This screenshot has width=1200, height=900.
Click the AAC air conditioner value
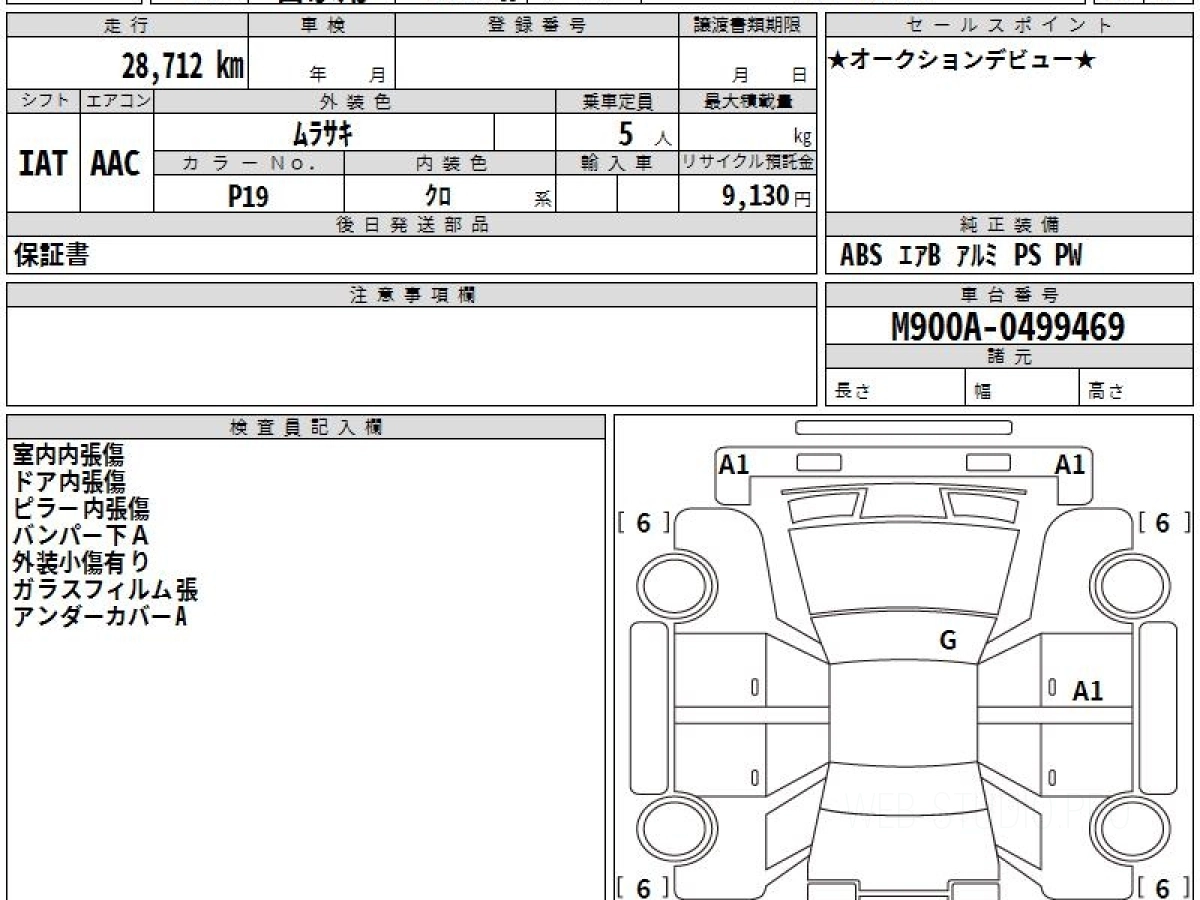click(116, 163)
